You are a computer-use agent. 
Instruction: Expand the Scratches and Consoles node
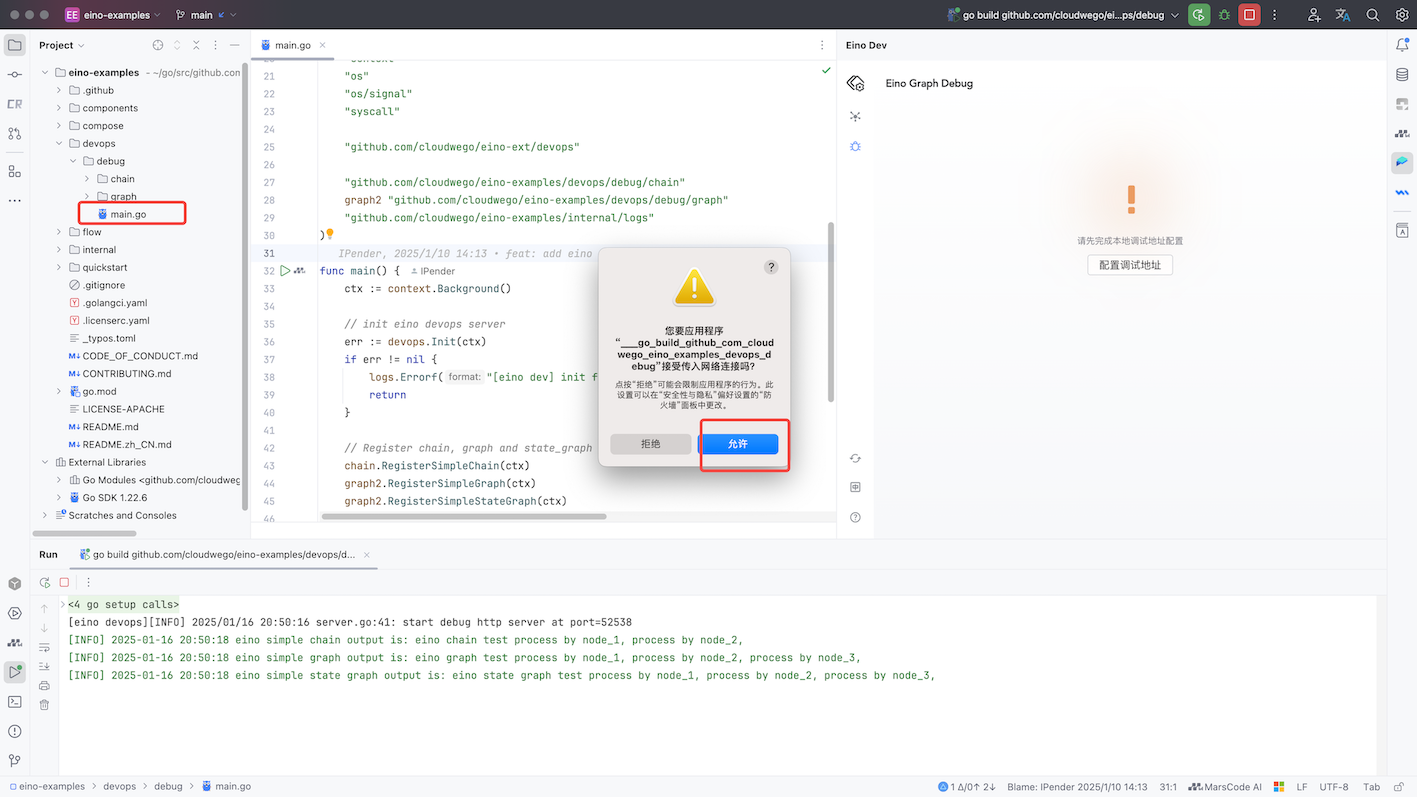[45, 516]
